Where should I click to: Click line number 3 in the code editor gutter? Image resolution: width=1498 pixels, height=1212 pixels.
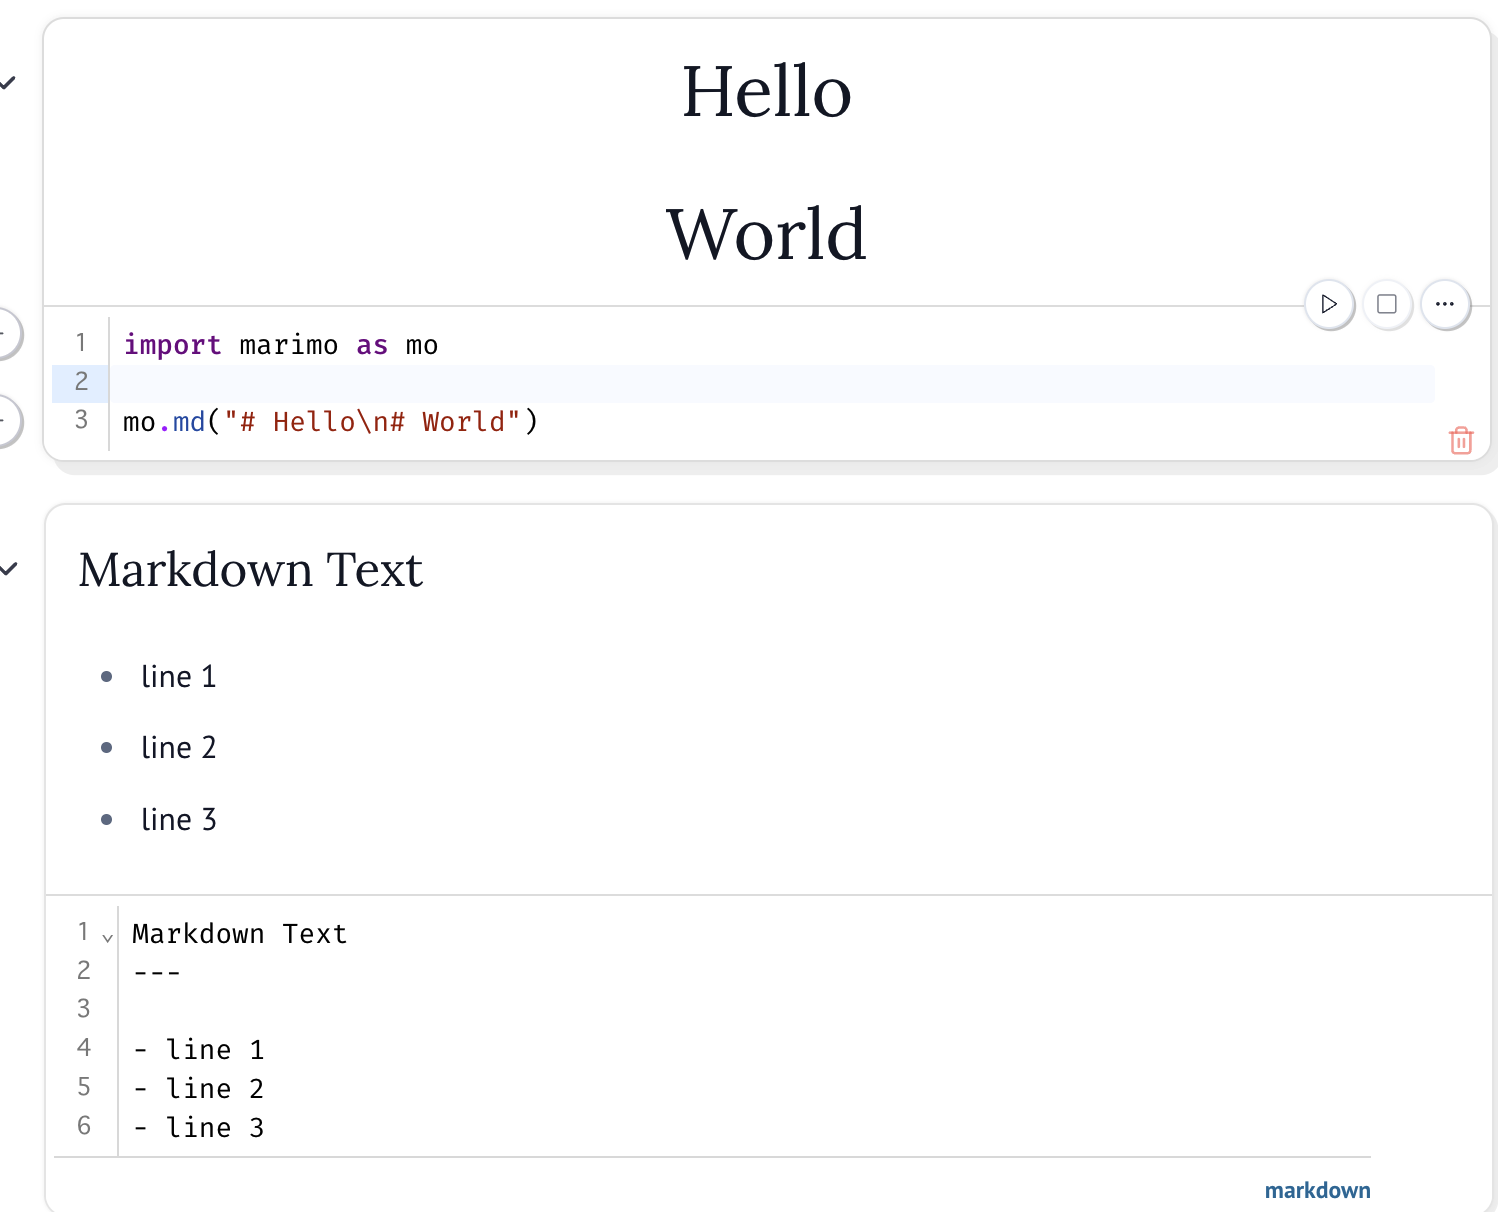(x=80, y=421)
